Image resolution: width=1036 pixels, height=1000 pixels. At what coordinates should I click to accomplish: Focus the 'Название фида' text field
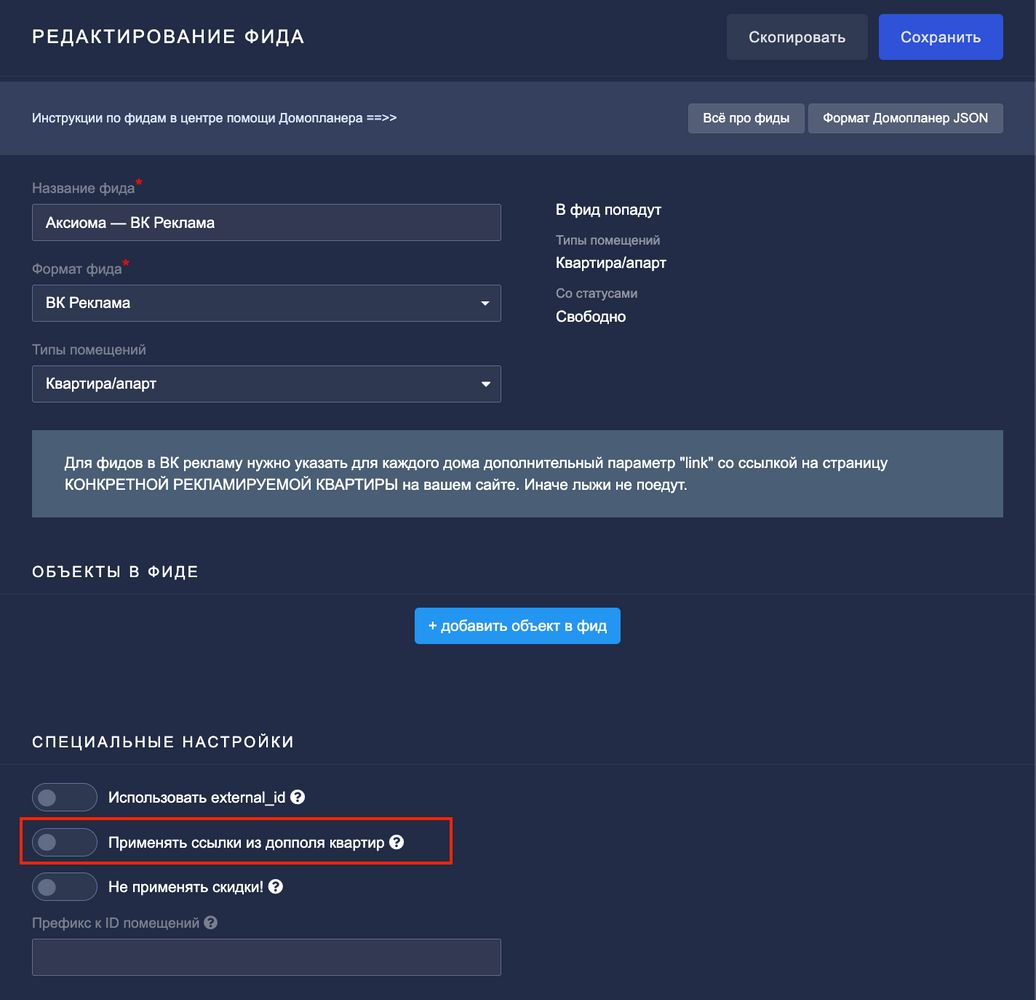(266, 223)
